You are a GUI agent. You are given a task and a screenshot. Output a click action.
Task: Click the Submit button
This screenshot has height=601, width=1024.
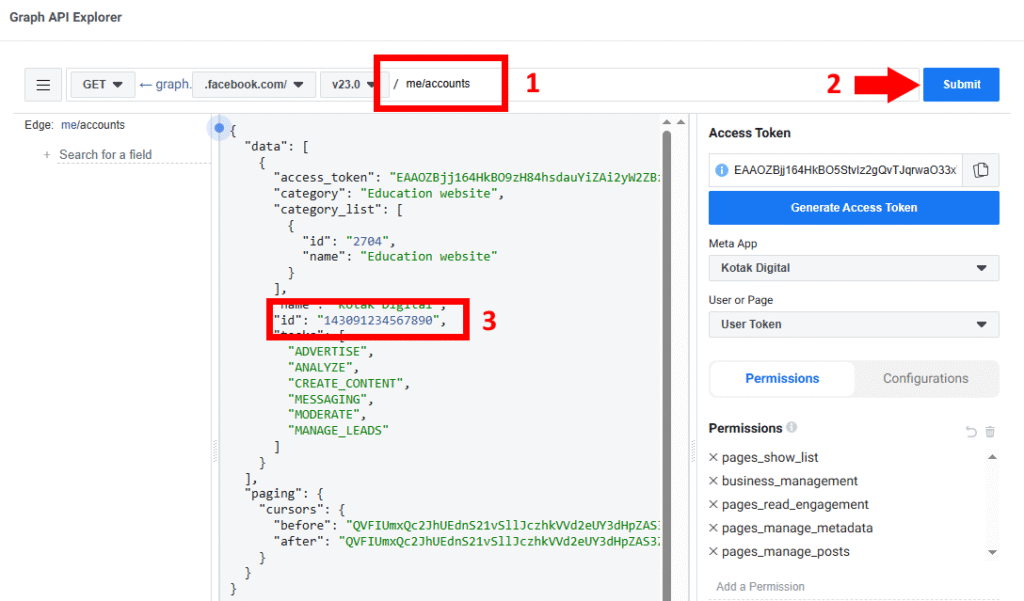pos(961,85)
